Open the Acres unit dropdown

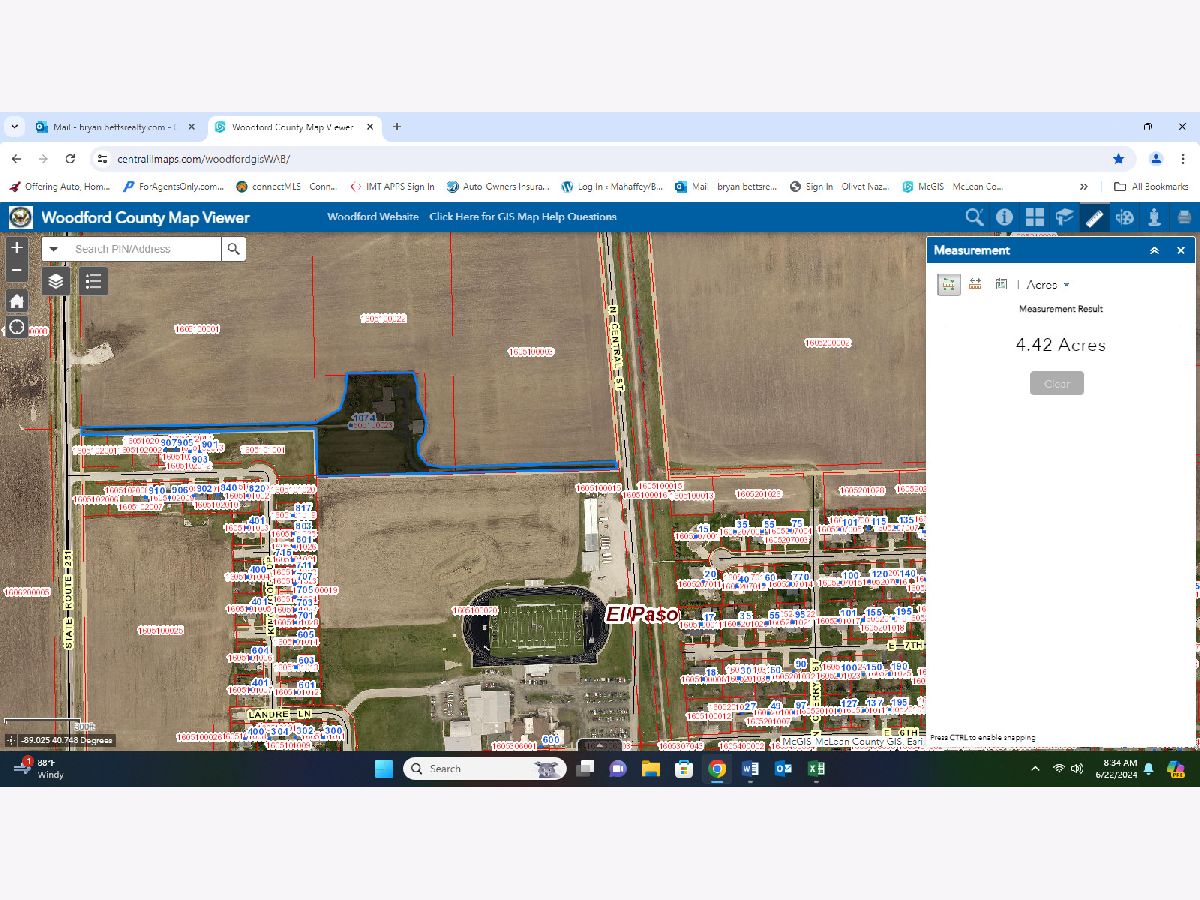tap(1047, 285)
